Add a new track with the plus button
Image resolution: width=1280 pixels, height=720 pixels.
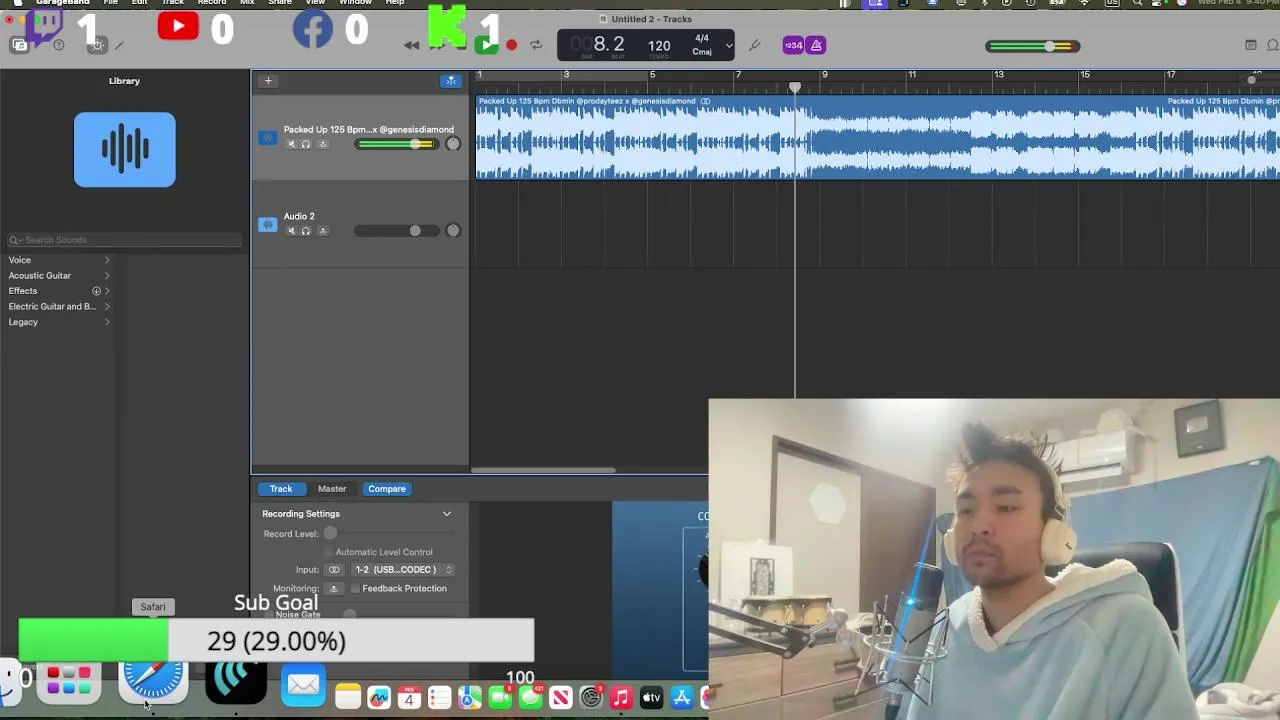tap(268, 81)
